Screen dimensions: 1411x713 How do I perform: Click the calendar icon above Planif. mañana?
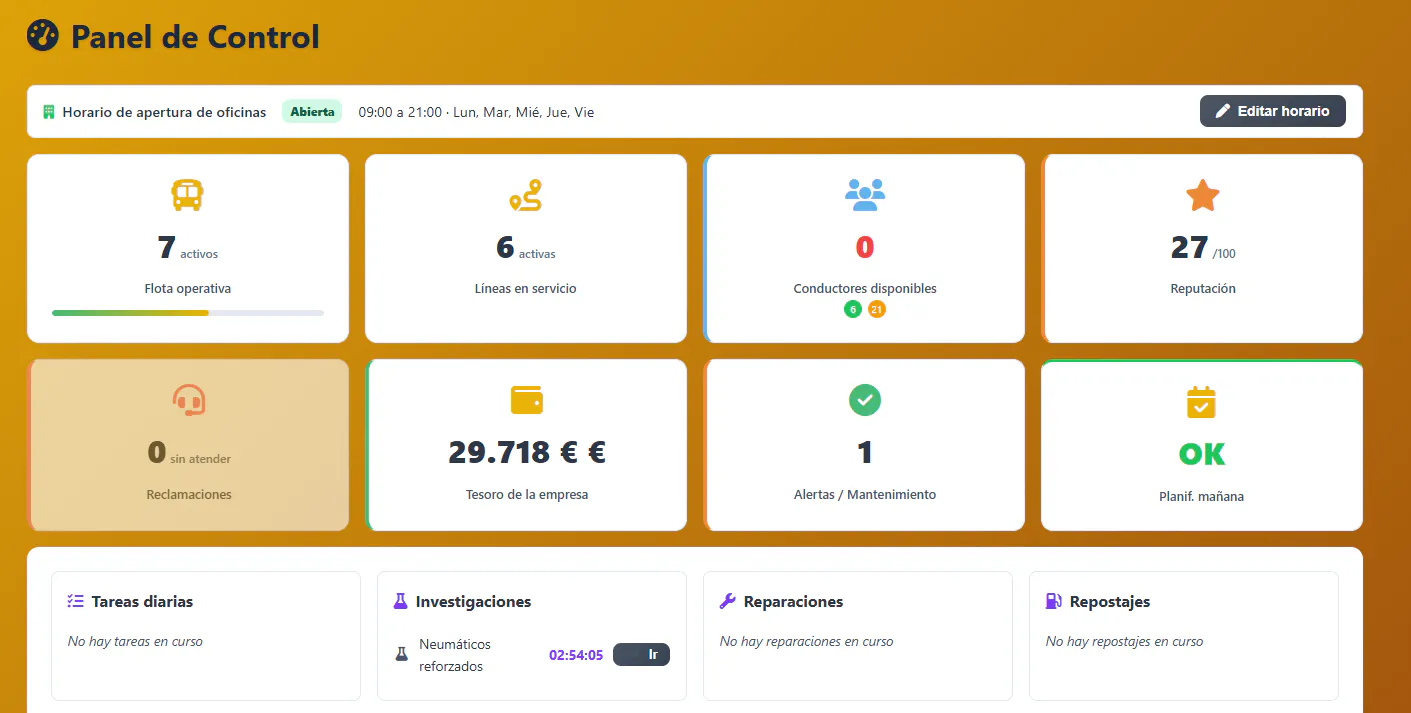pyautogui.click(x=1201, y=402)
